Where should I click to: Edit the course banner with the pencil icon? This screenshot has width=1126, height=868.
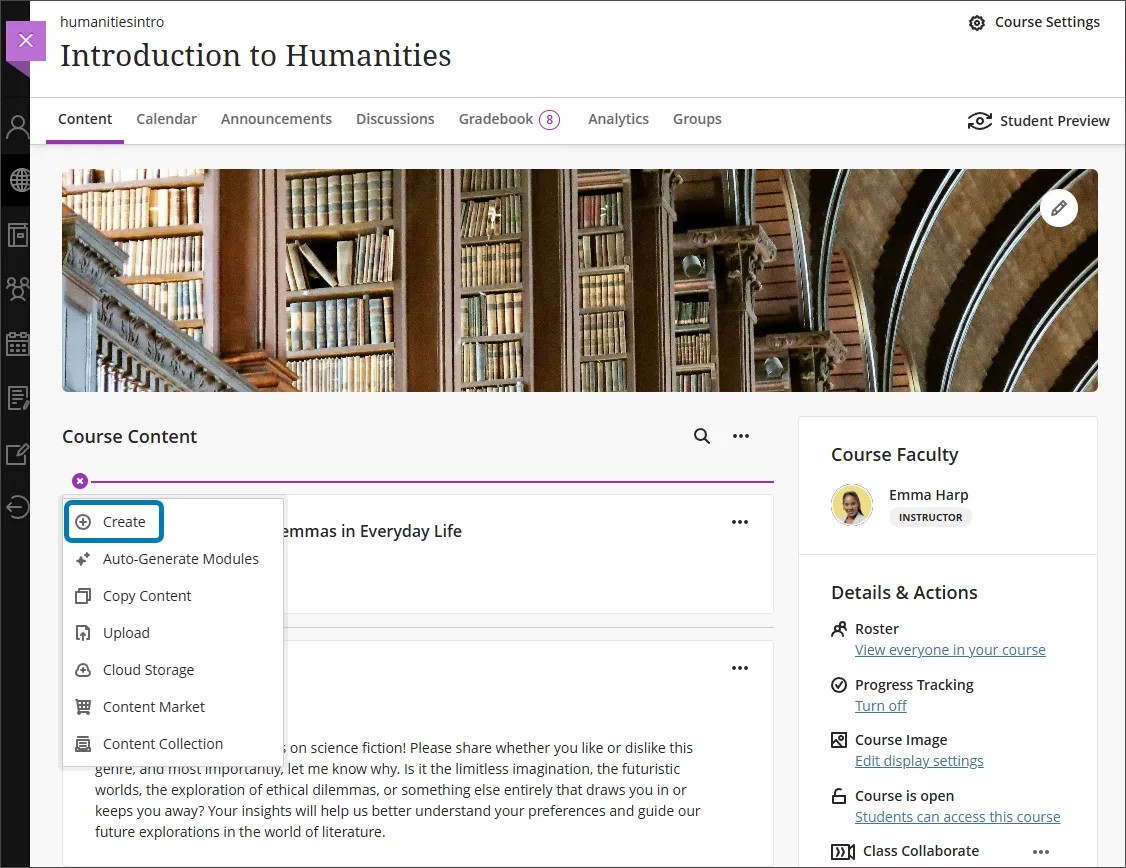click(1059, 208)
